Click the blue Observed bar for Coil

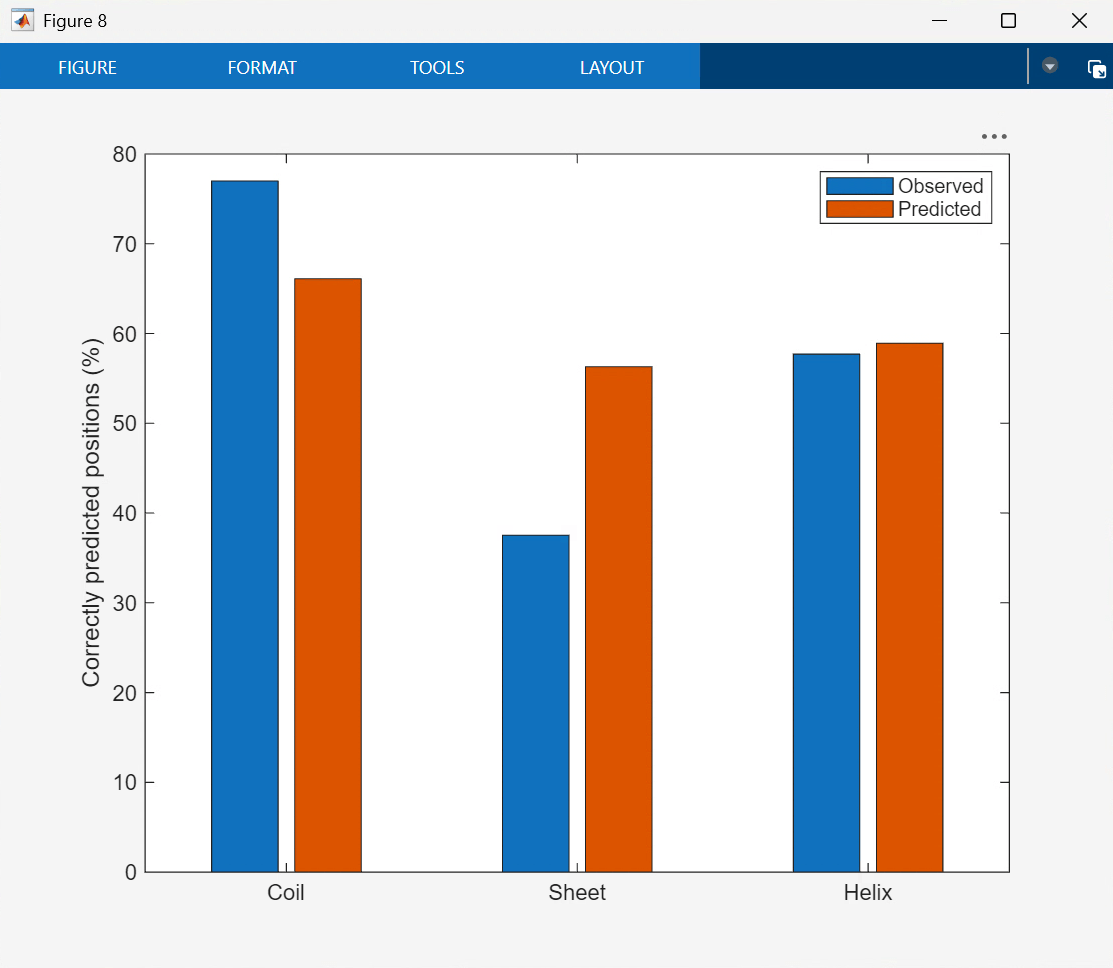(x=244, y=525)
